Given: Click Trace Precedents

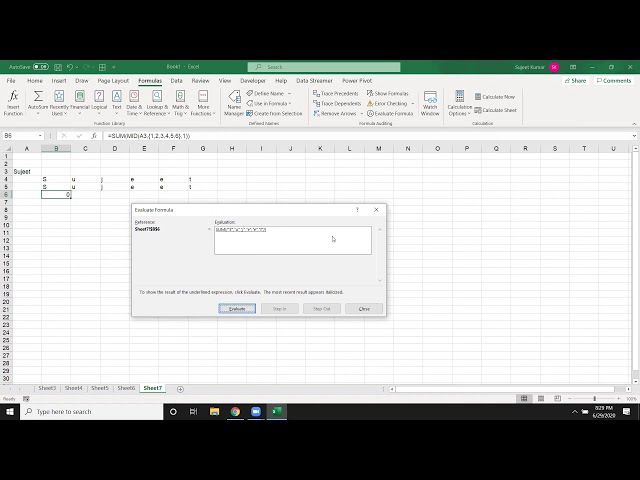Looking at the screenshot, I should (x=336, y=93).
